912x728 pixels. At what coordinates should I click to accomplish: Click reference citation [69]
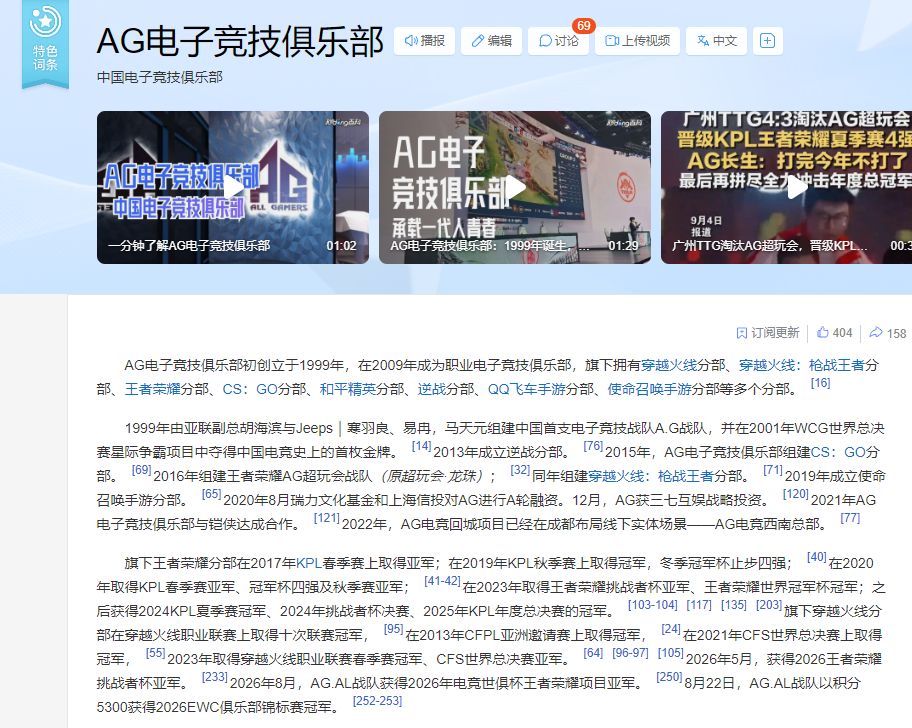[141, 470]
